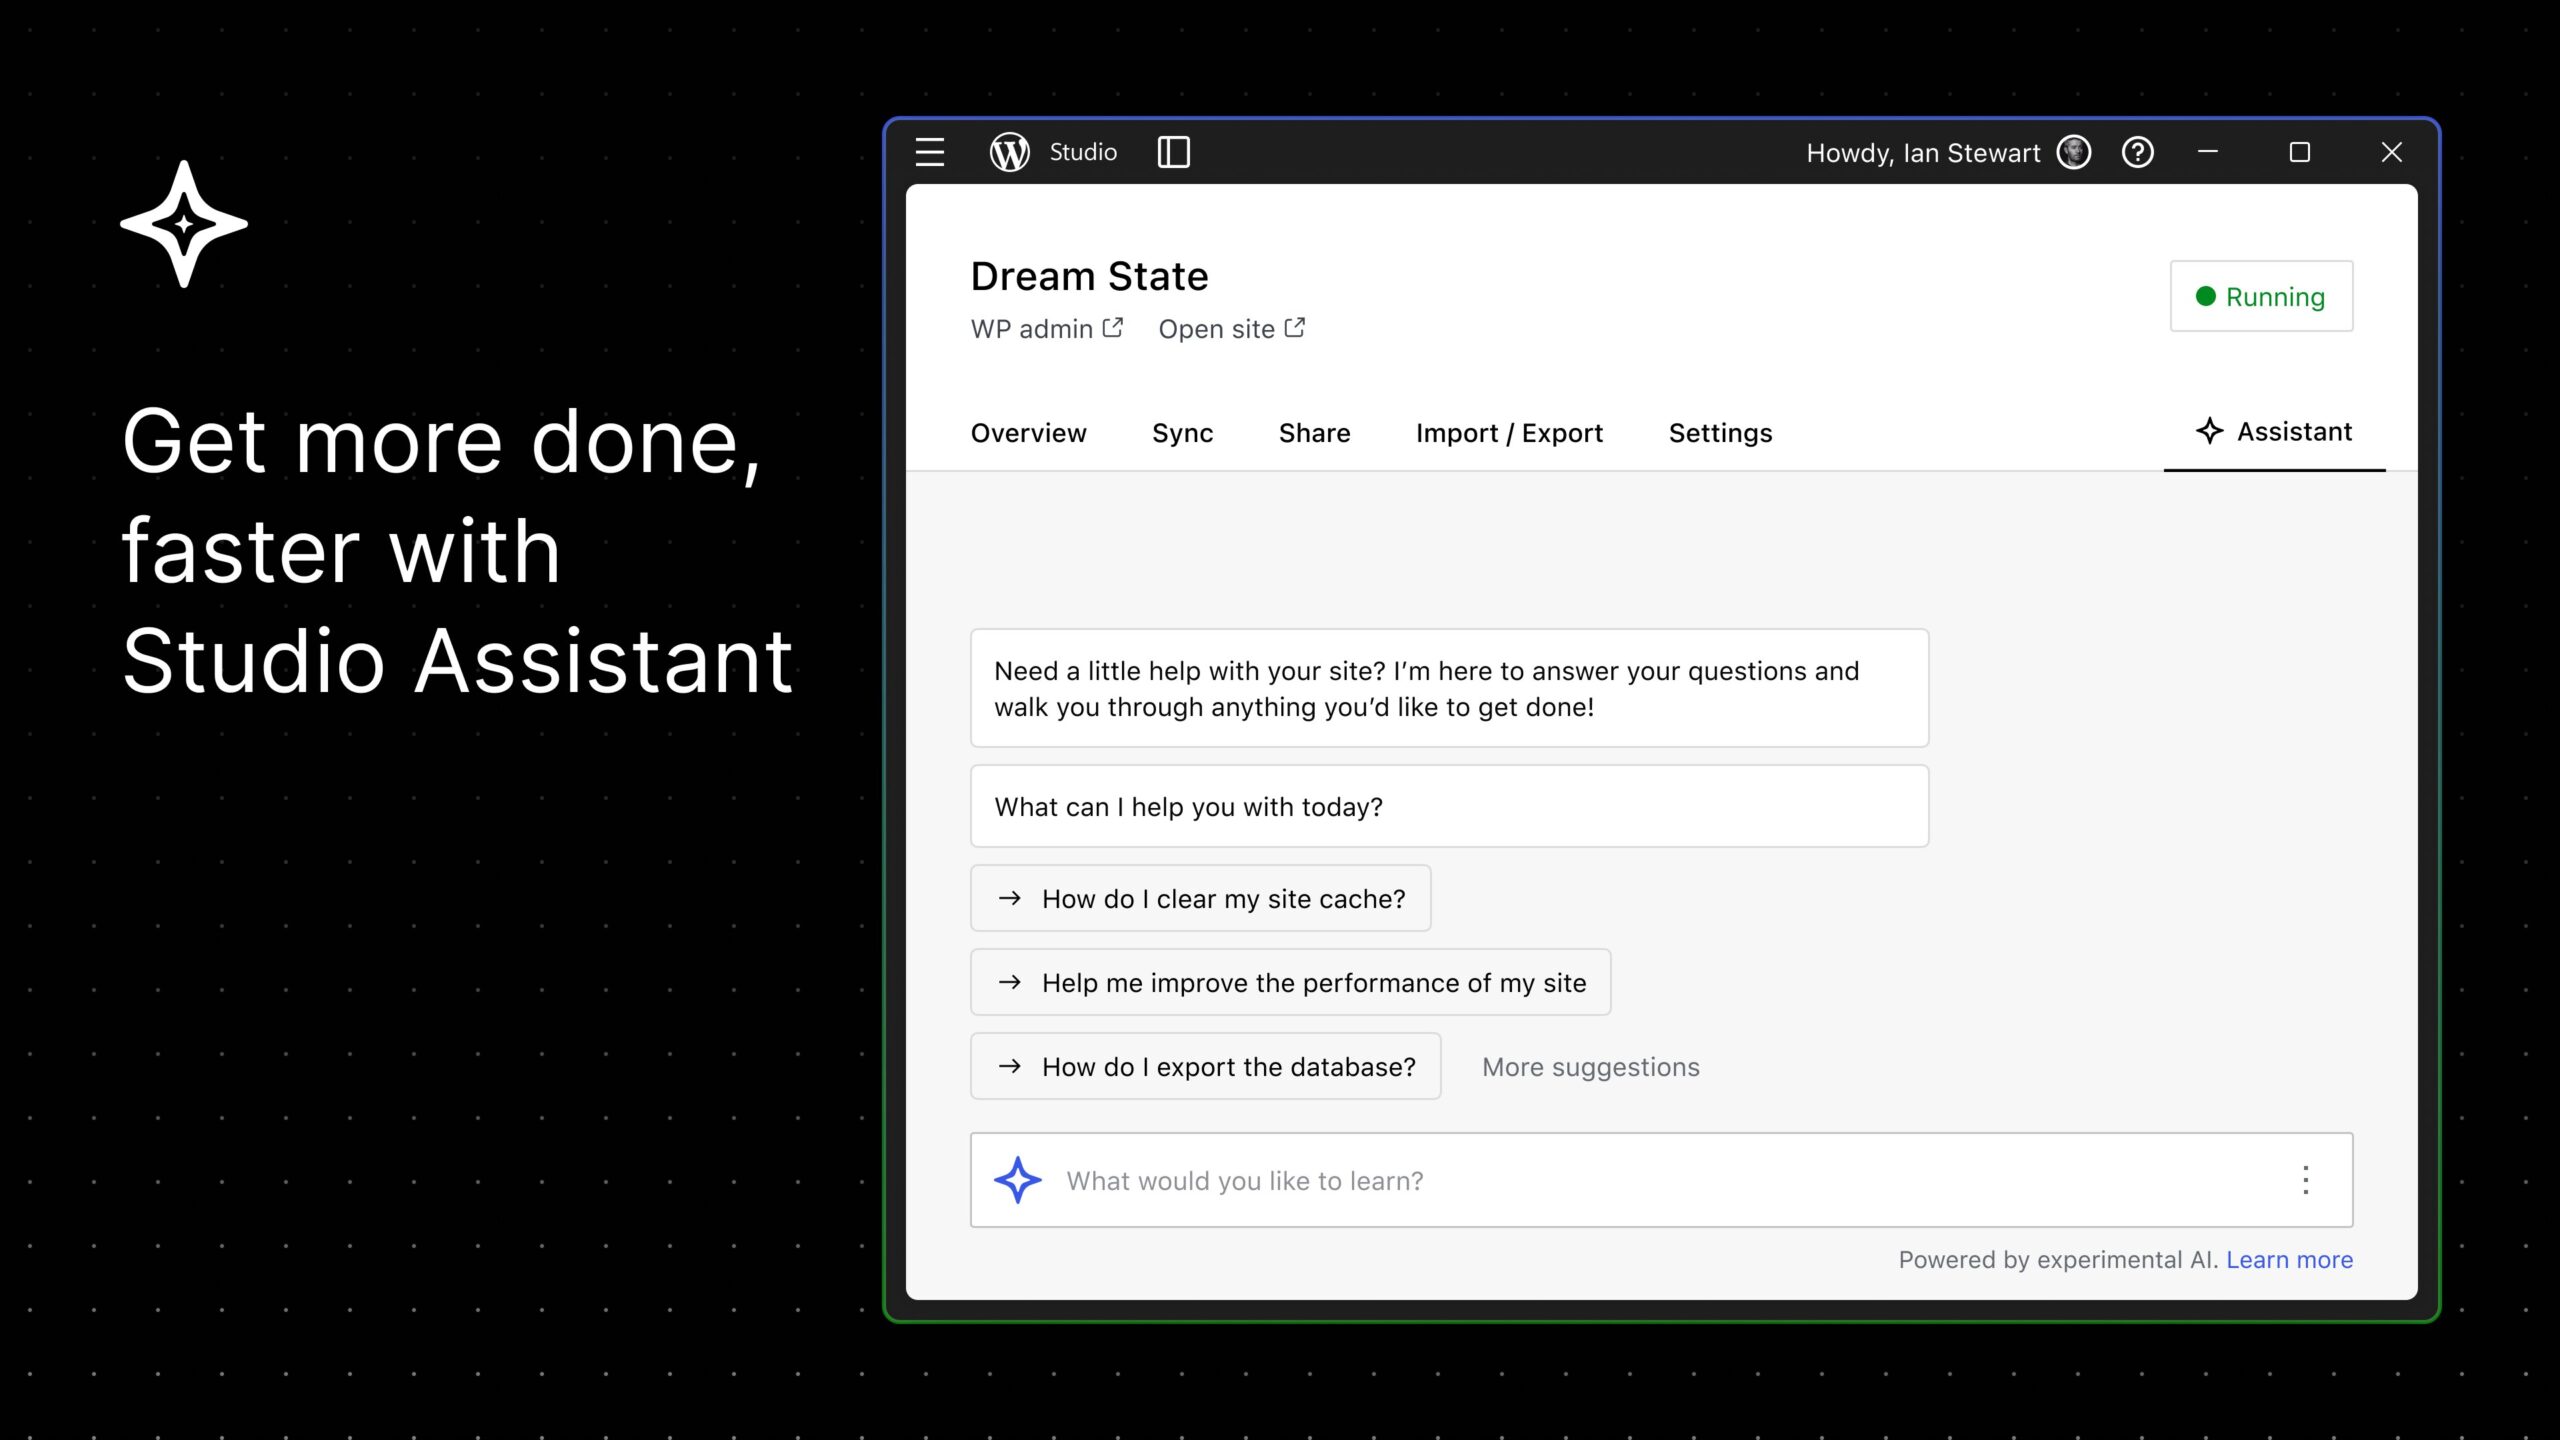Choose 'How do I export the database?' suggestion

click(1205, 1066)
